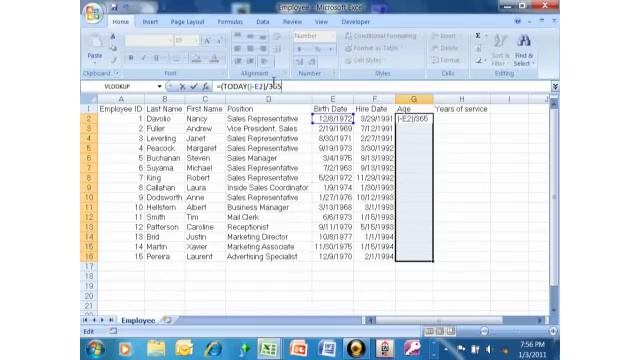Switch to the Insert ribbon tab
The width and height of the screenshot is (640, 360).
(x=150, y=22)
